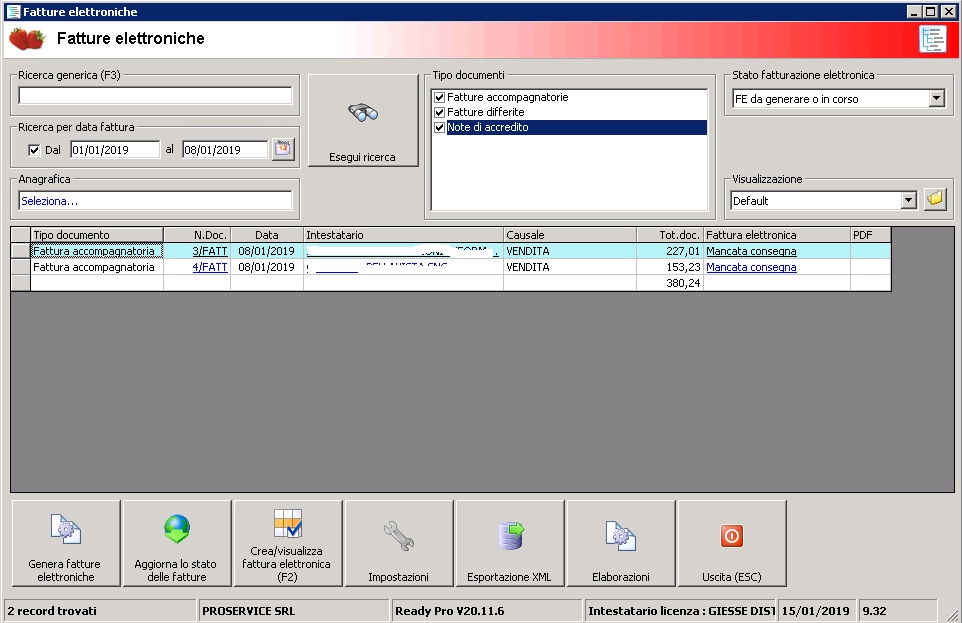Image resolution: width=962 pixels, height=623 pixels.
Task: Maximize the Fatture elettroniche window
Action: [931, 12]
